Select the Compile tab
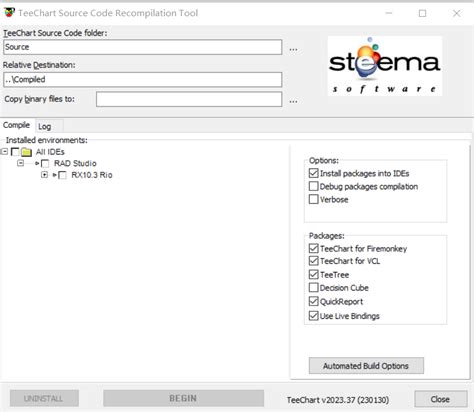Image resolution: width=474 pixels, height=412 pixels. (17, 125)
